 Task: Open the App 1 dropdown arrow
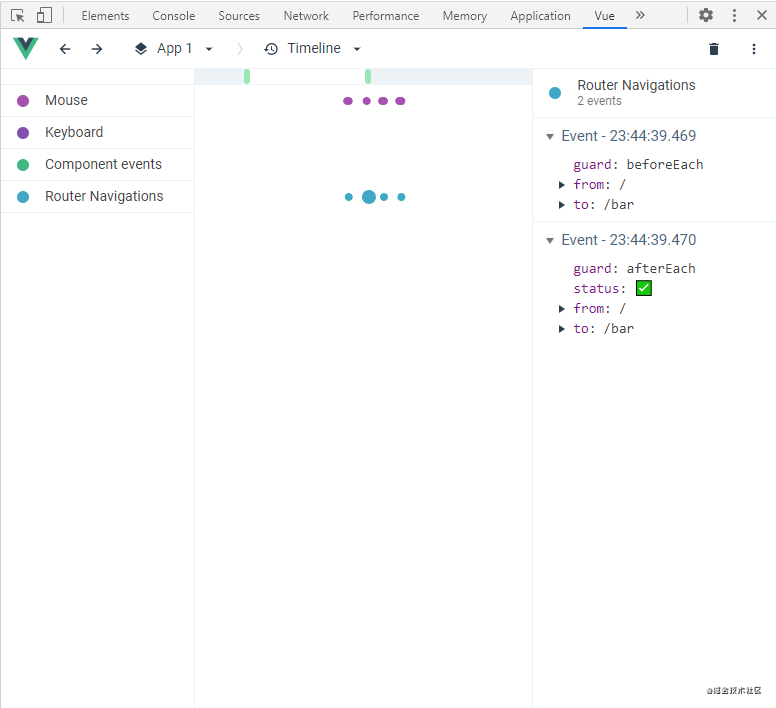click(x=209, y=49)
